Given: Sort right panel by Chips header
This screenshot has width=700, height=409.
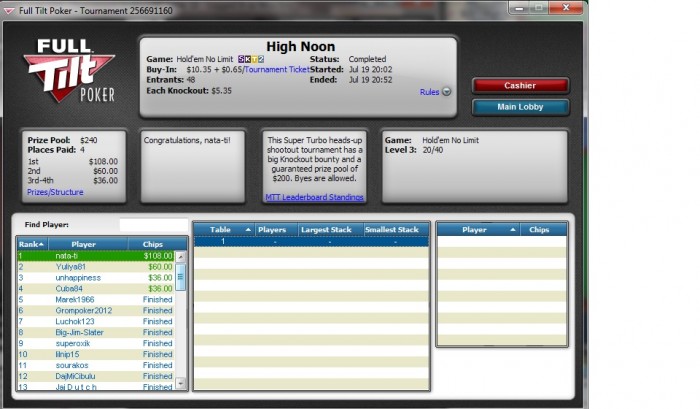Looking at the screenshot, I should 543,230.
